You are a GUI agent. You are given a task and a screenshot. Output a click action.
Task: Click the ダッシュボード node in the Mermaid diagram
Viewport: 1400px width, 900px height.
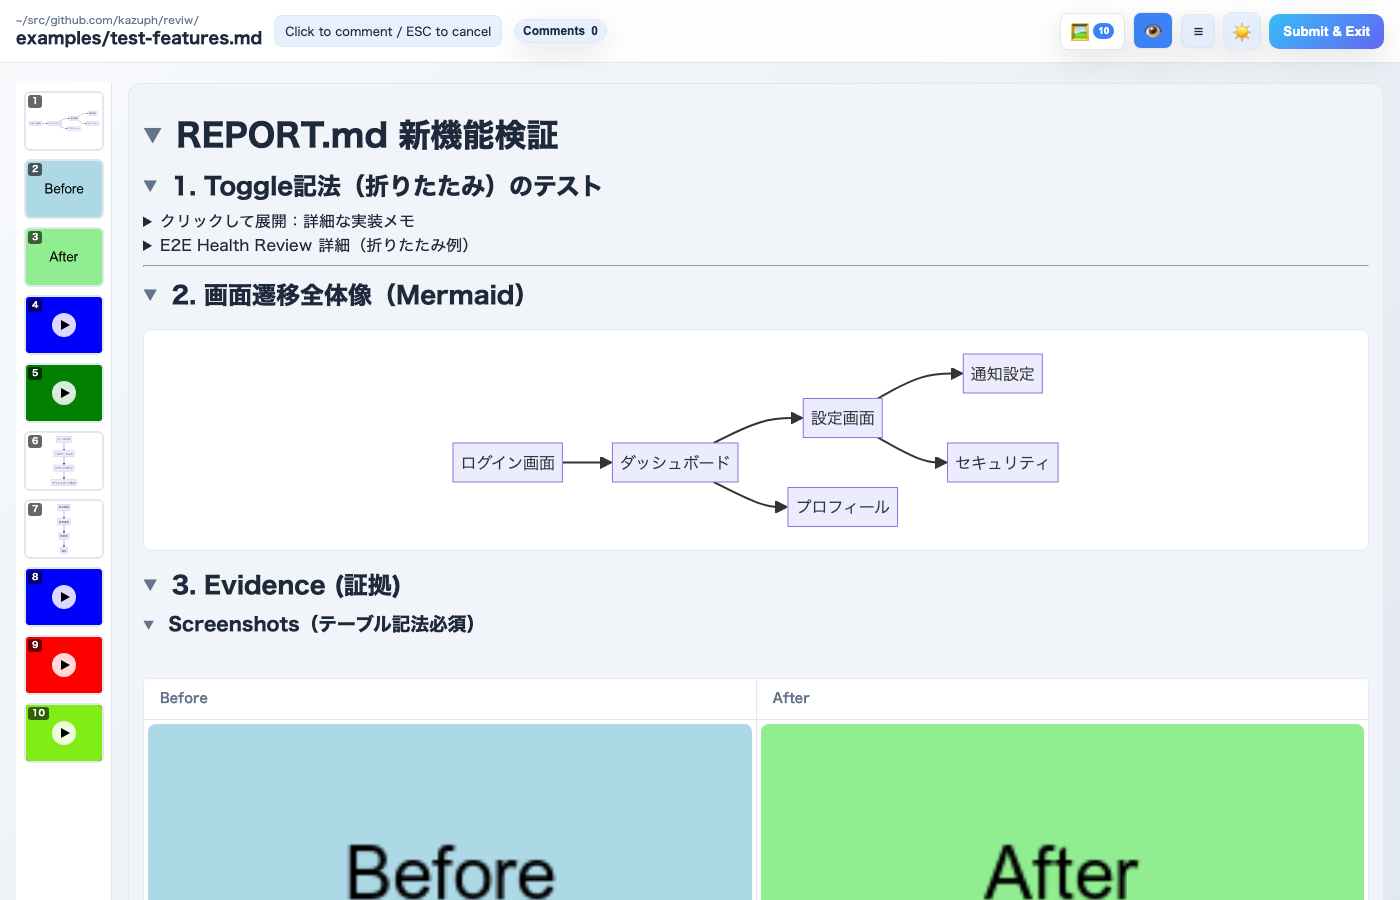point(675,462)
